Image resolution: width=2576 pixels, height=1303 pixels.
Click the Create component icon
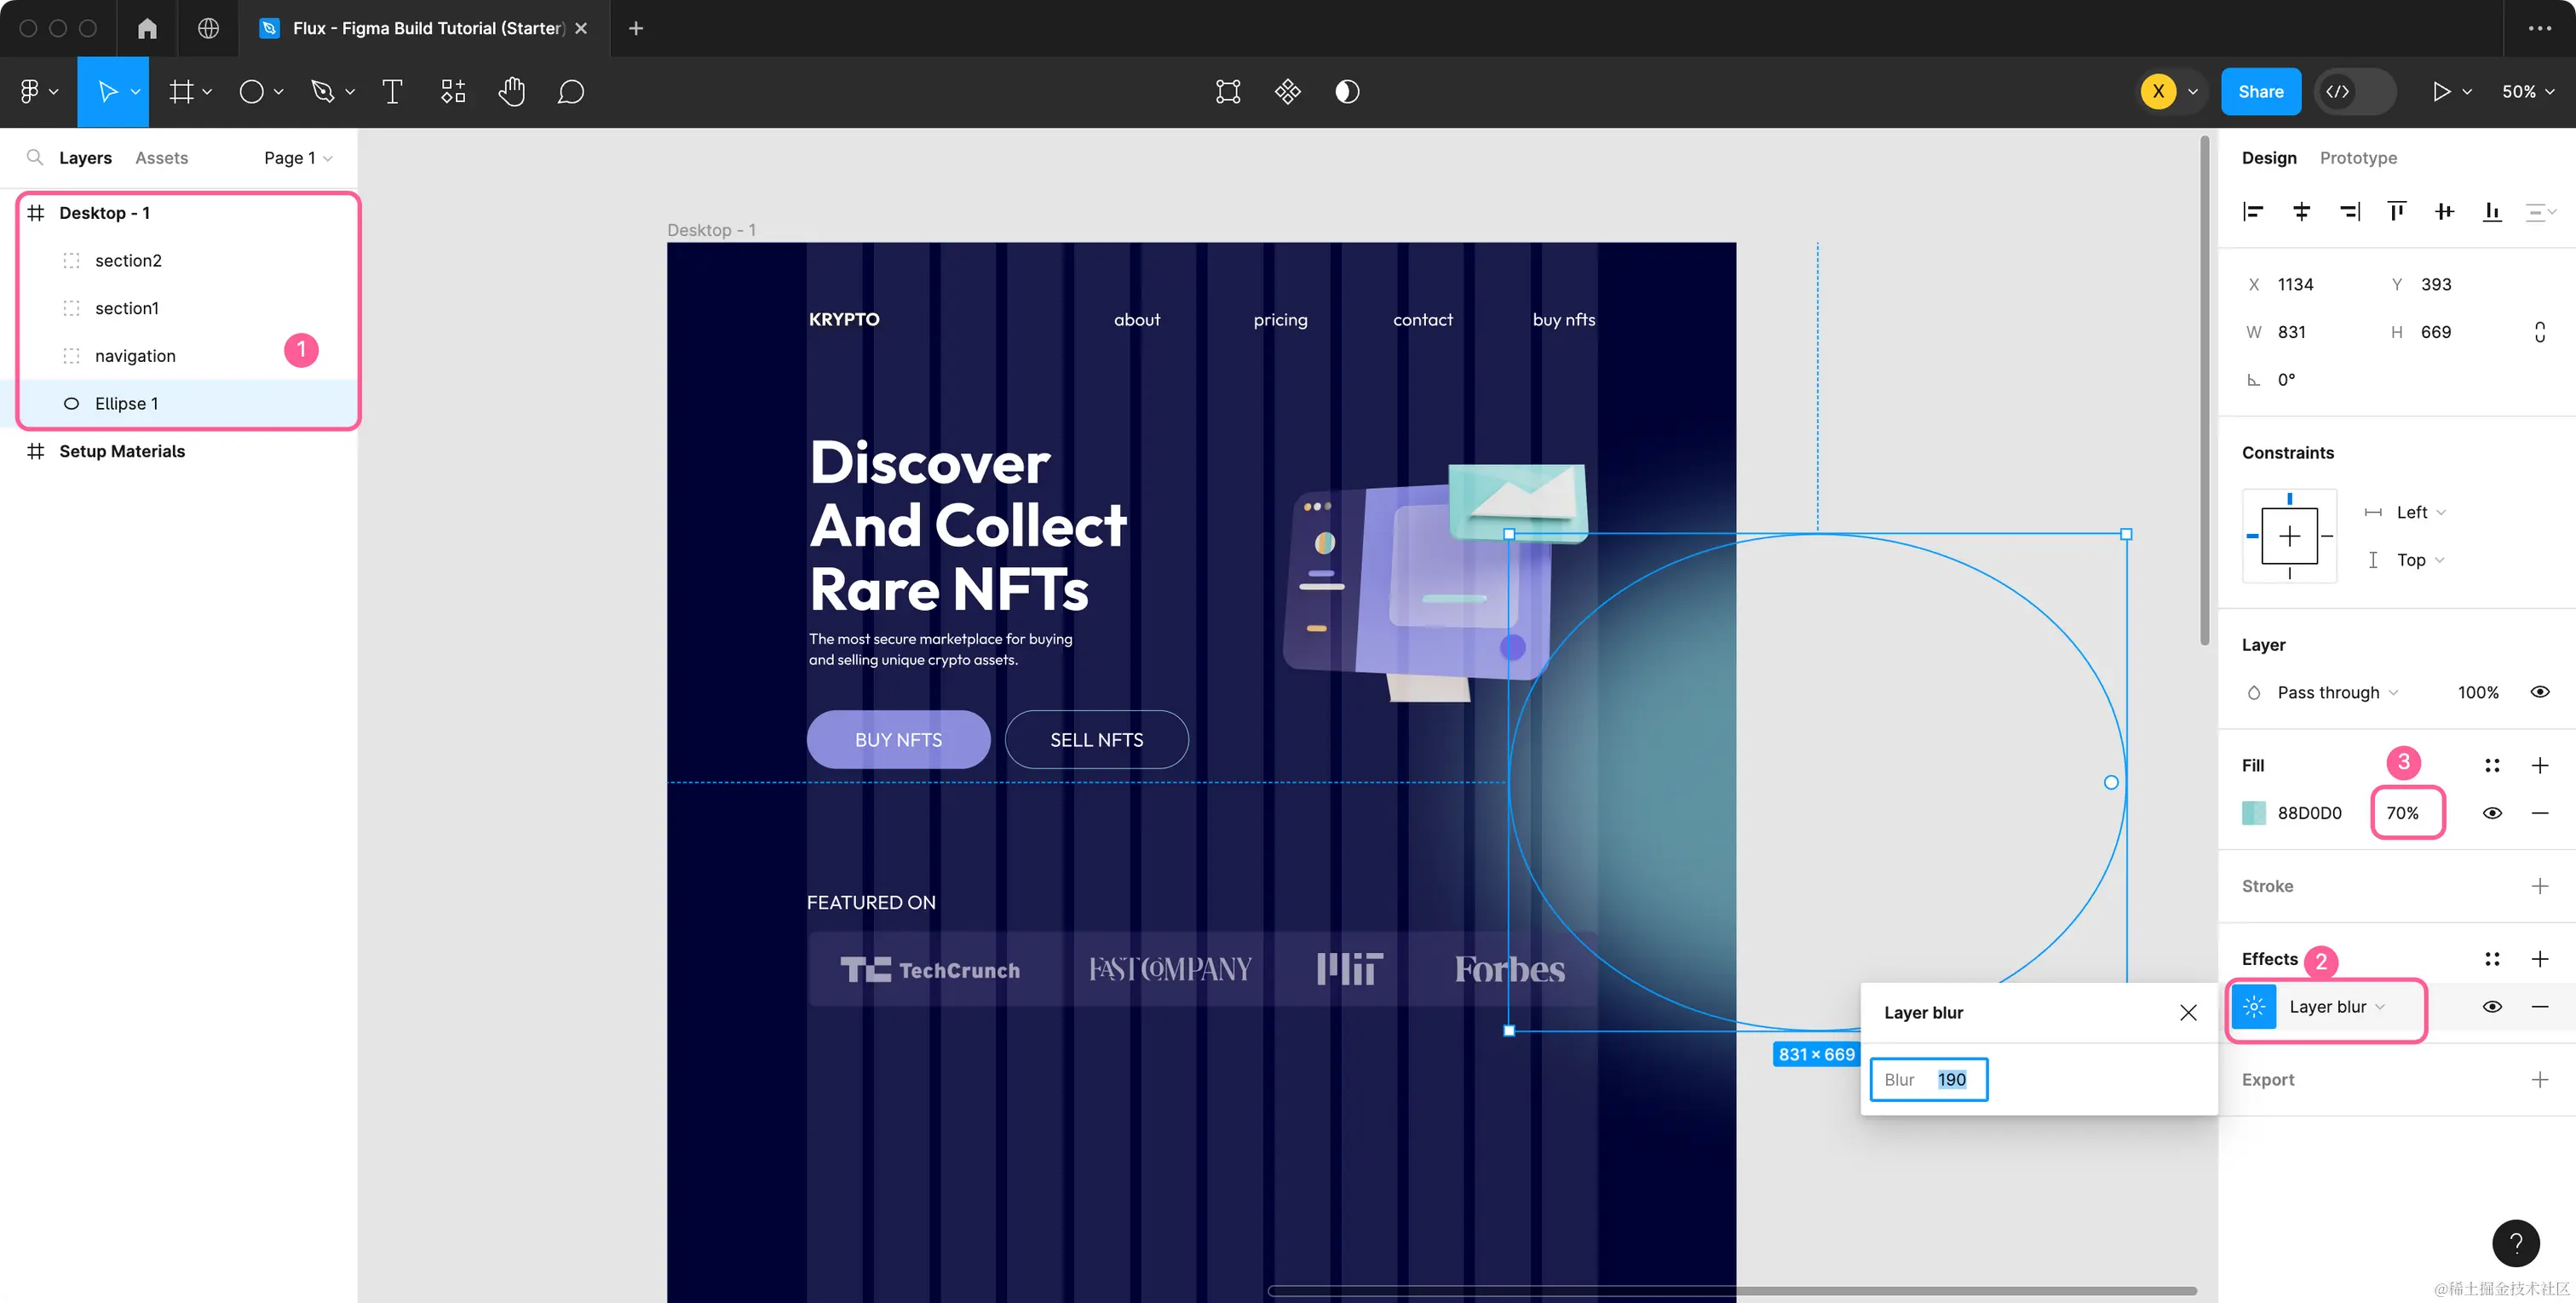coord(1287,92)
